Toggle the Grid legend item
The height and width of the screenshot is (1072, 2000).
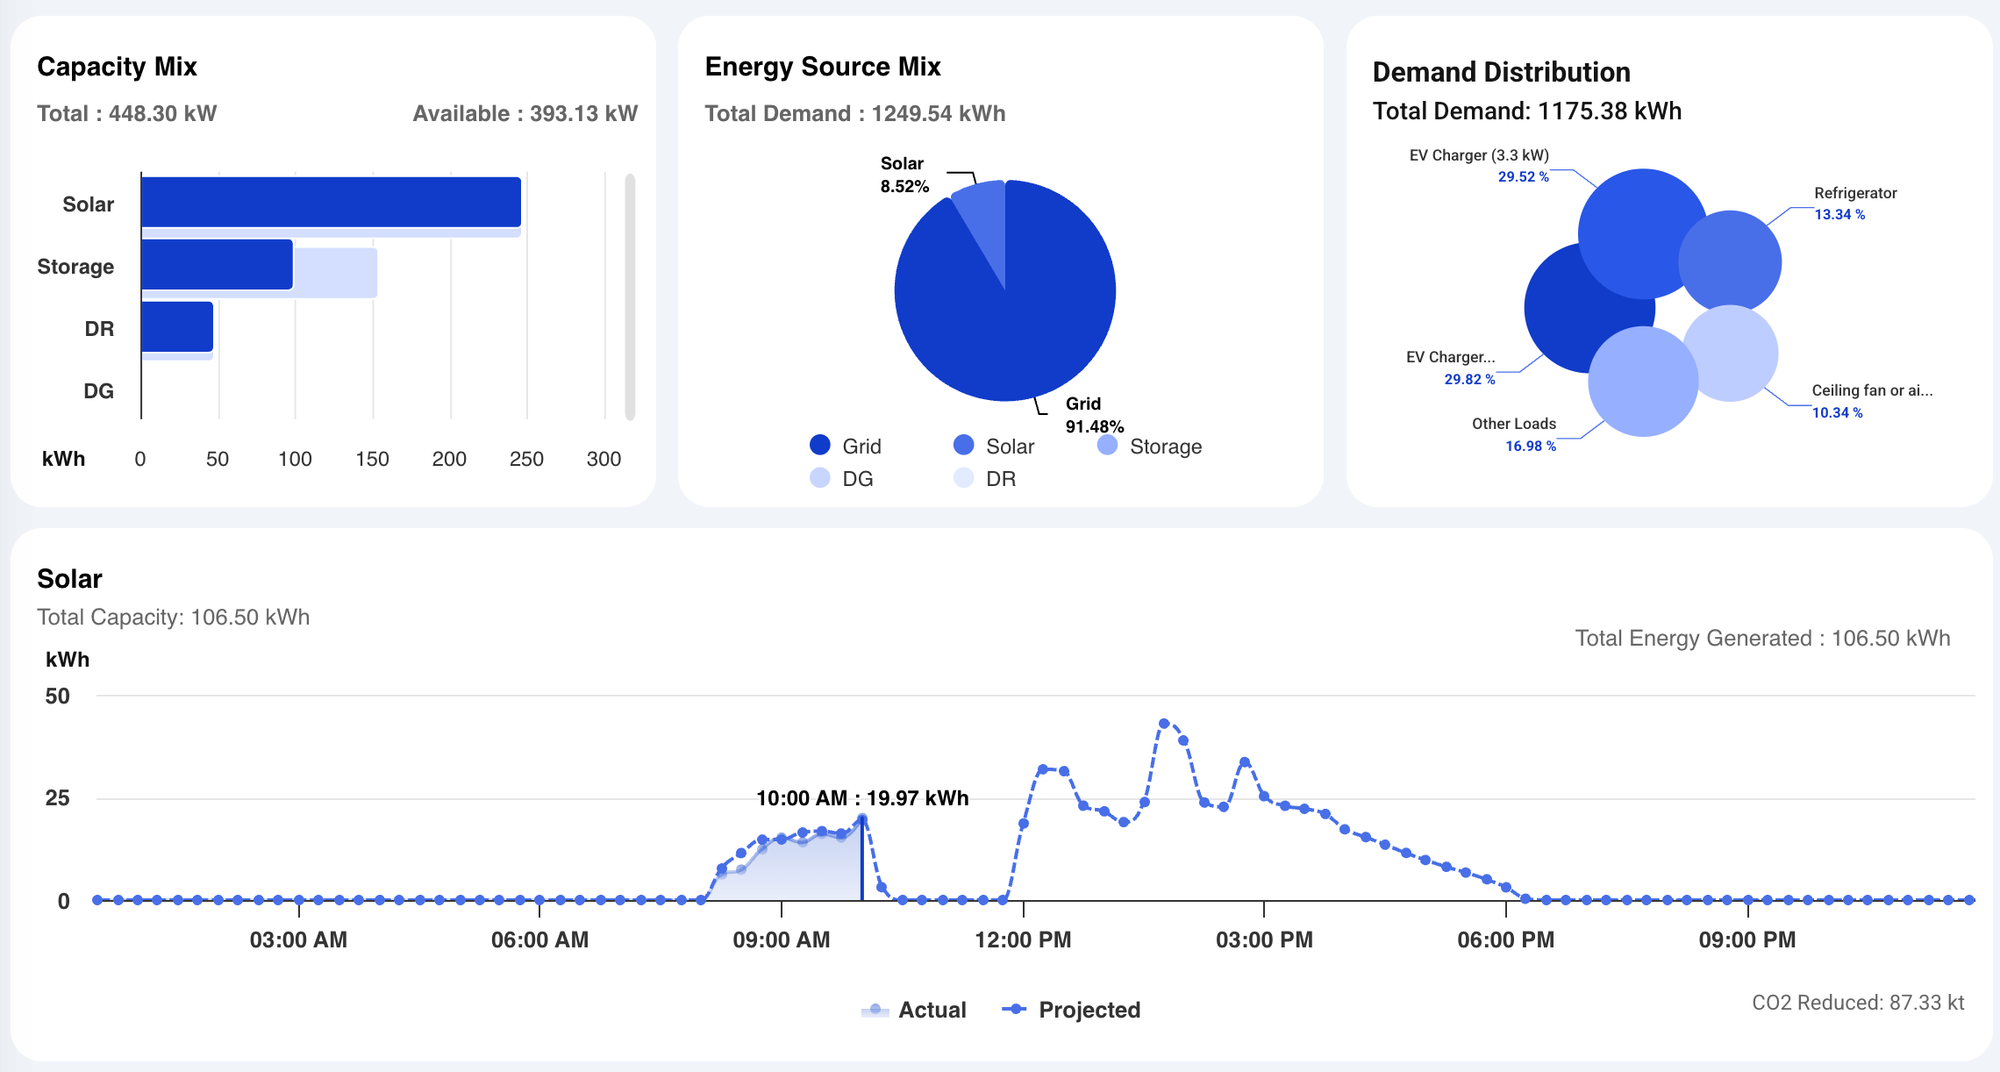[x=845, y=446]
